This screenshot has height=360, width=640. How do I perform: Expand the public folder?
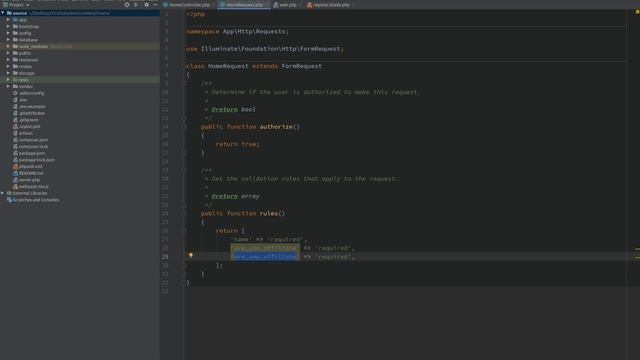[x=8, y=53]
